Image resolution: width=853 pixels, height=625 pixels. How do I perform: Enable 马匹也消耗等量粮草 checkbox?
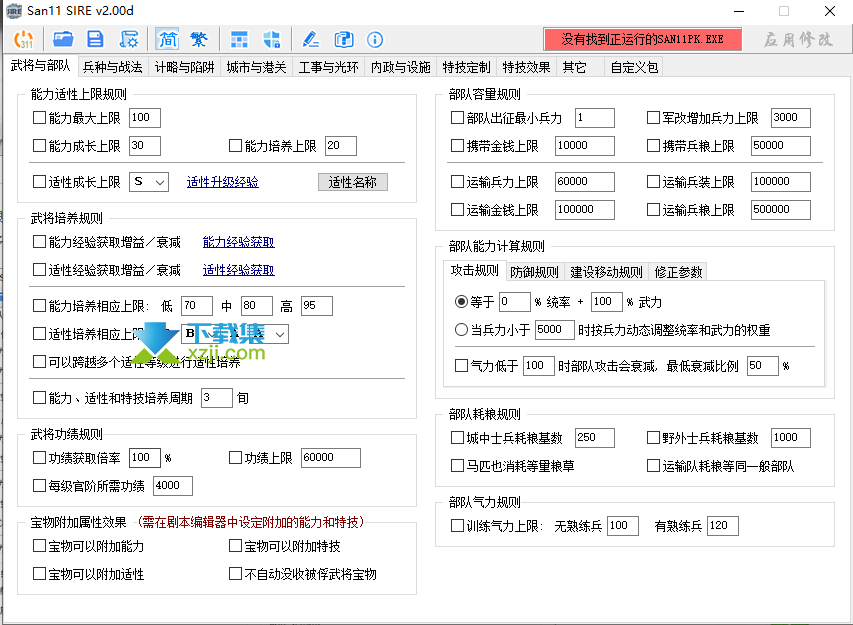pos(457,466)
